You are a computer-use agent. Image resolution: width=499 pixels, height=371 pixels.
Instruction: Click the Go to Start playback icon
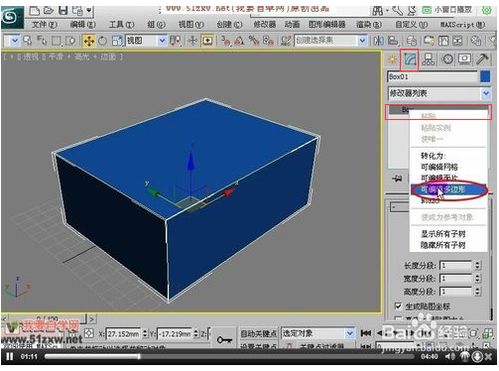tap(365, 333)
